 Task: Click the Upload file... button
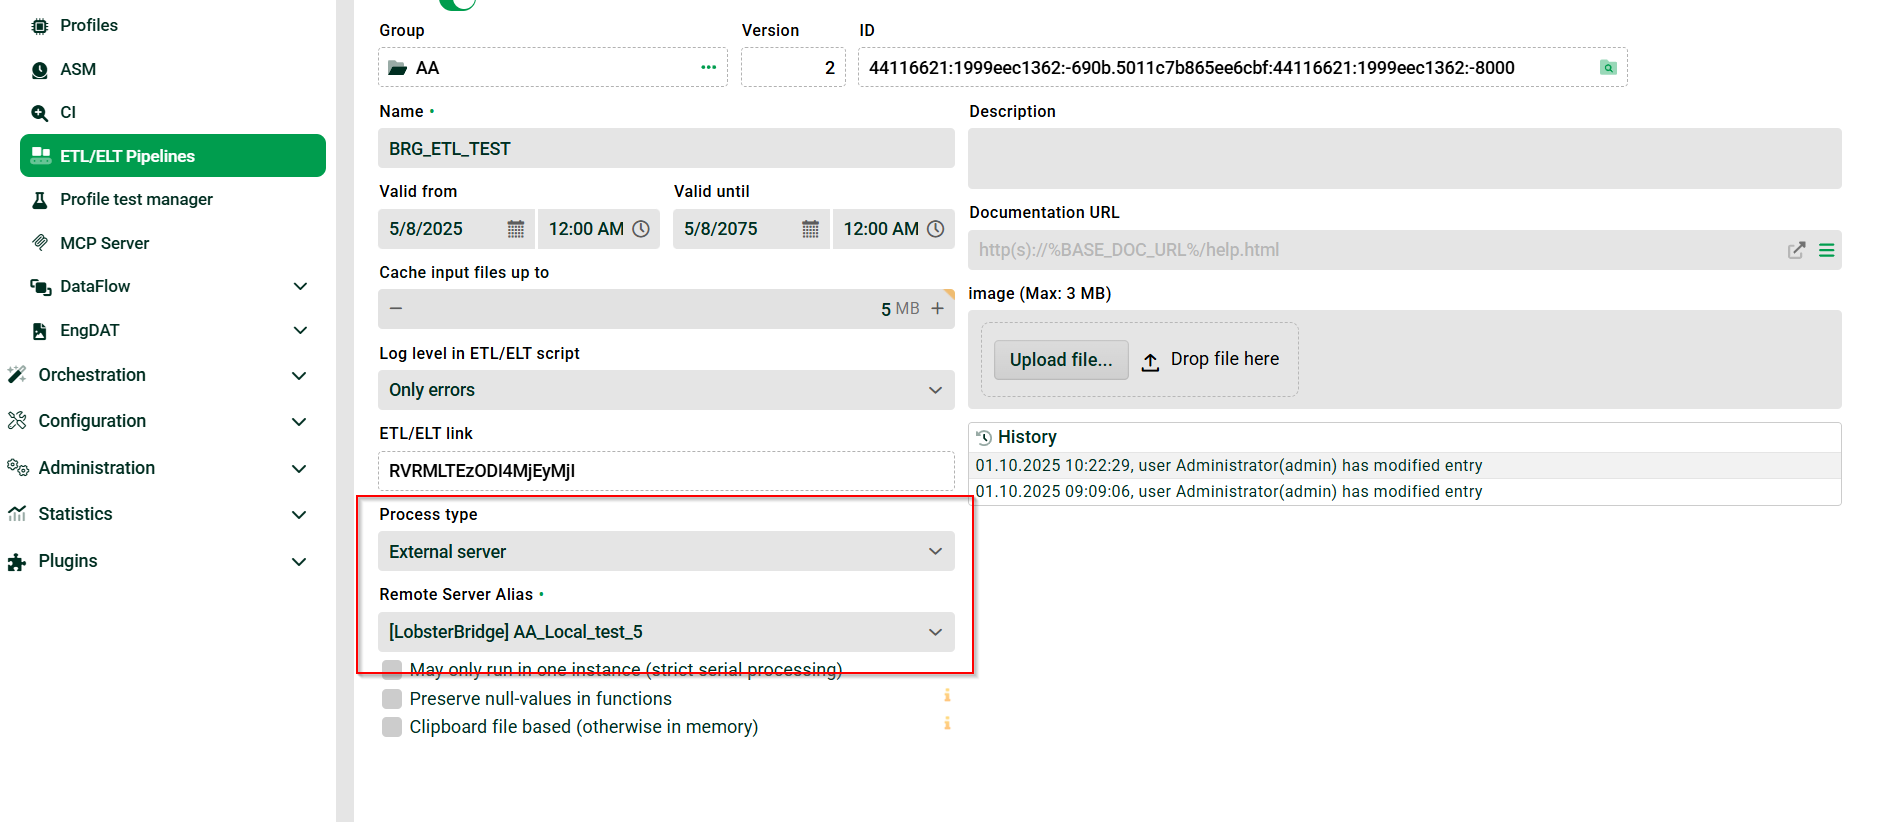[1060, 360]
